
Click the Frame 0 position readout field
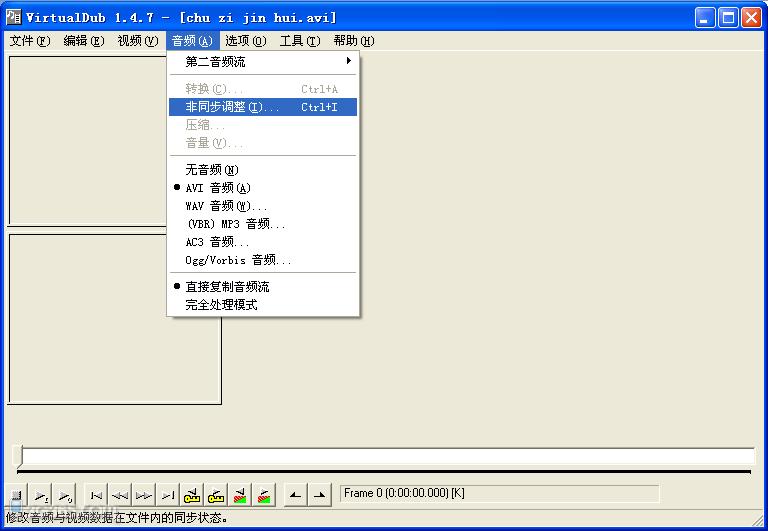pos(500,493)
